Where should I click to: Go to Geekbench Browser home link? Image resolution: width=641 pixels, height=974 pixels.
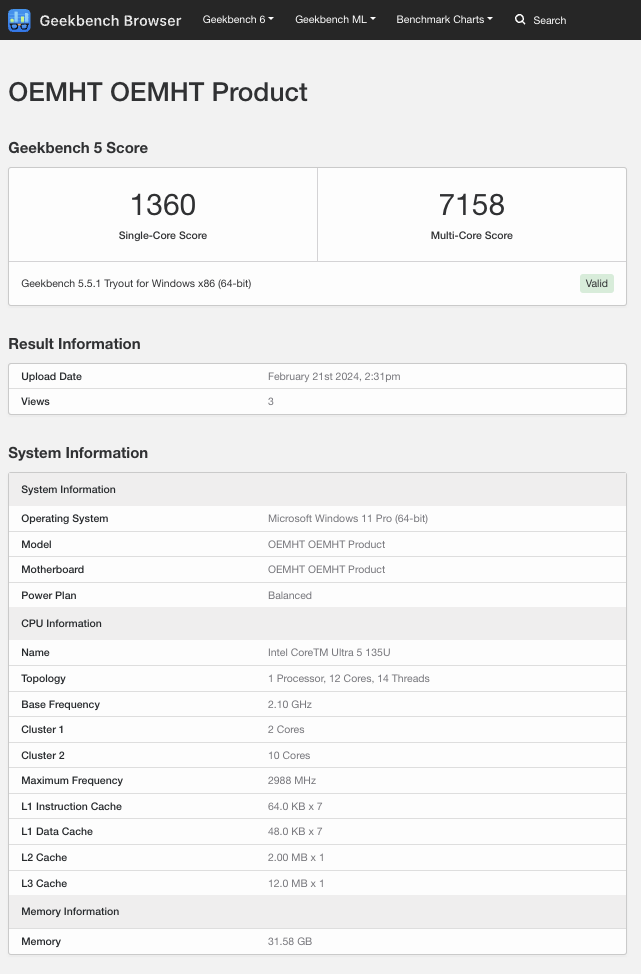tap(110, 20)
